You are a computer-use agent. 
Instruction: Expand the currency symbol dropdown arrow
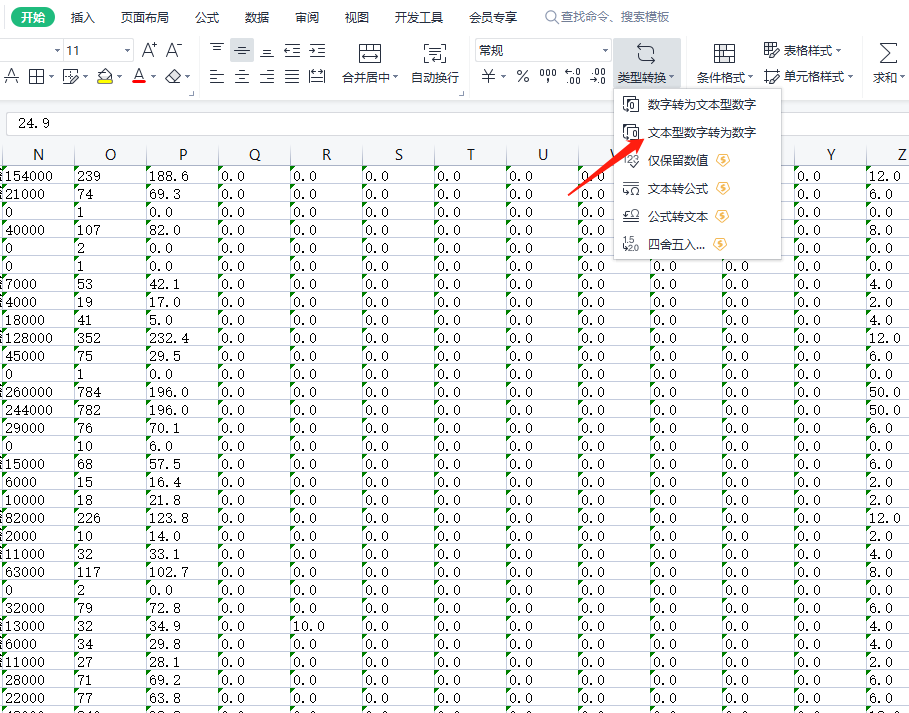pyautogui.click(x=503, y=77)
